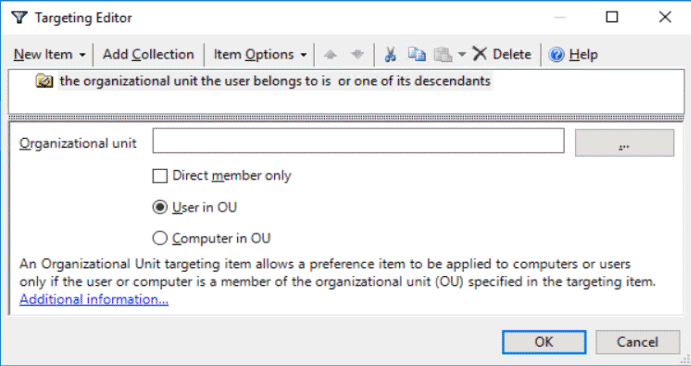
Task: Open the New Item dropdown
Action: tap(49, 55)
